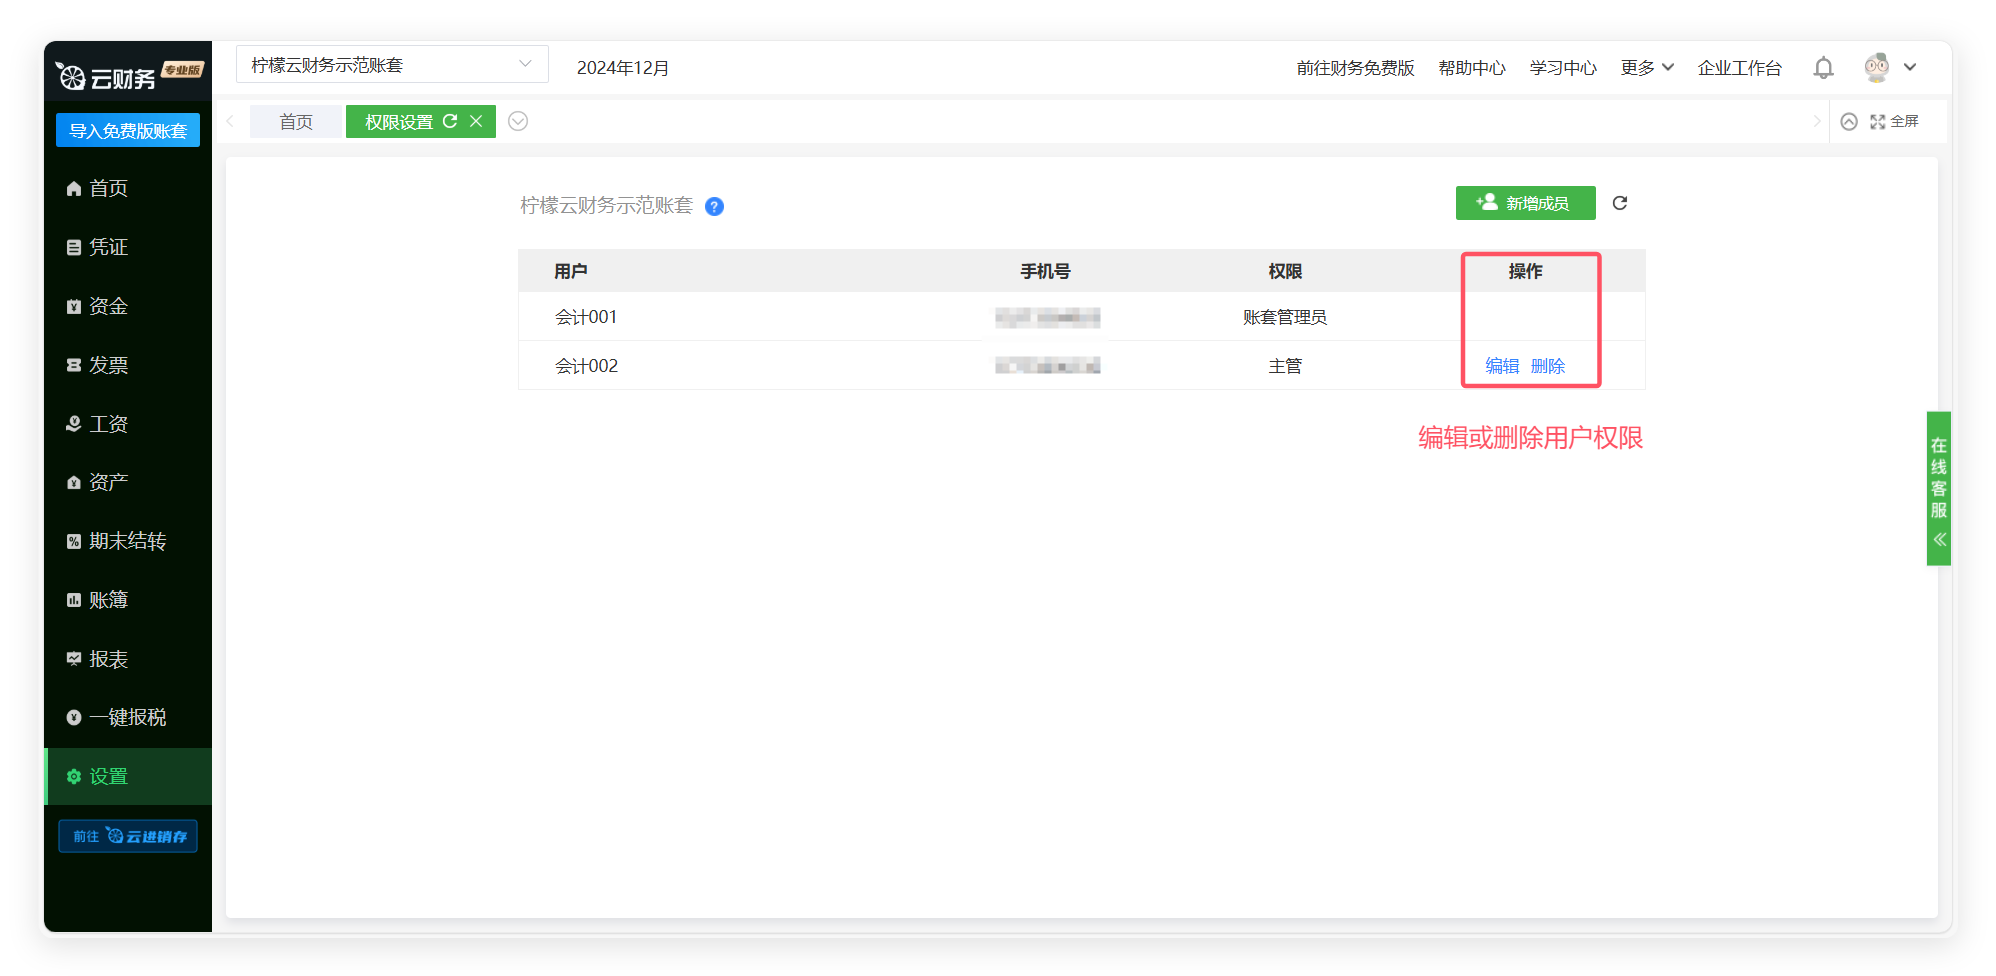Image resolution: width=1996 pixels, height=976 pixels.
Task: Expand the 更多 menu
Action: click(x=1646, y=68)
